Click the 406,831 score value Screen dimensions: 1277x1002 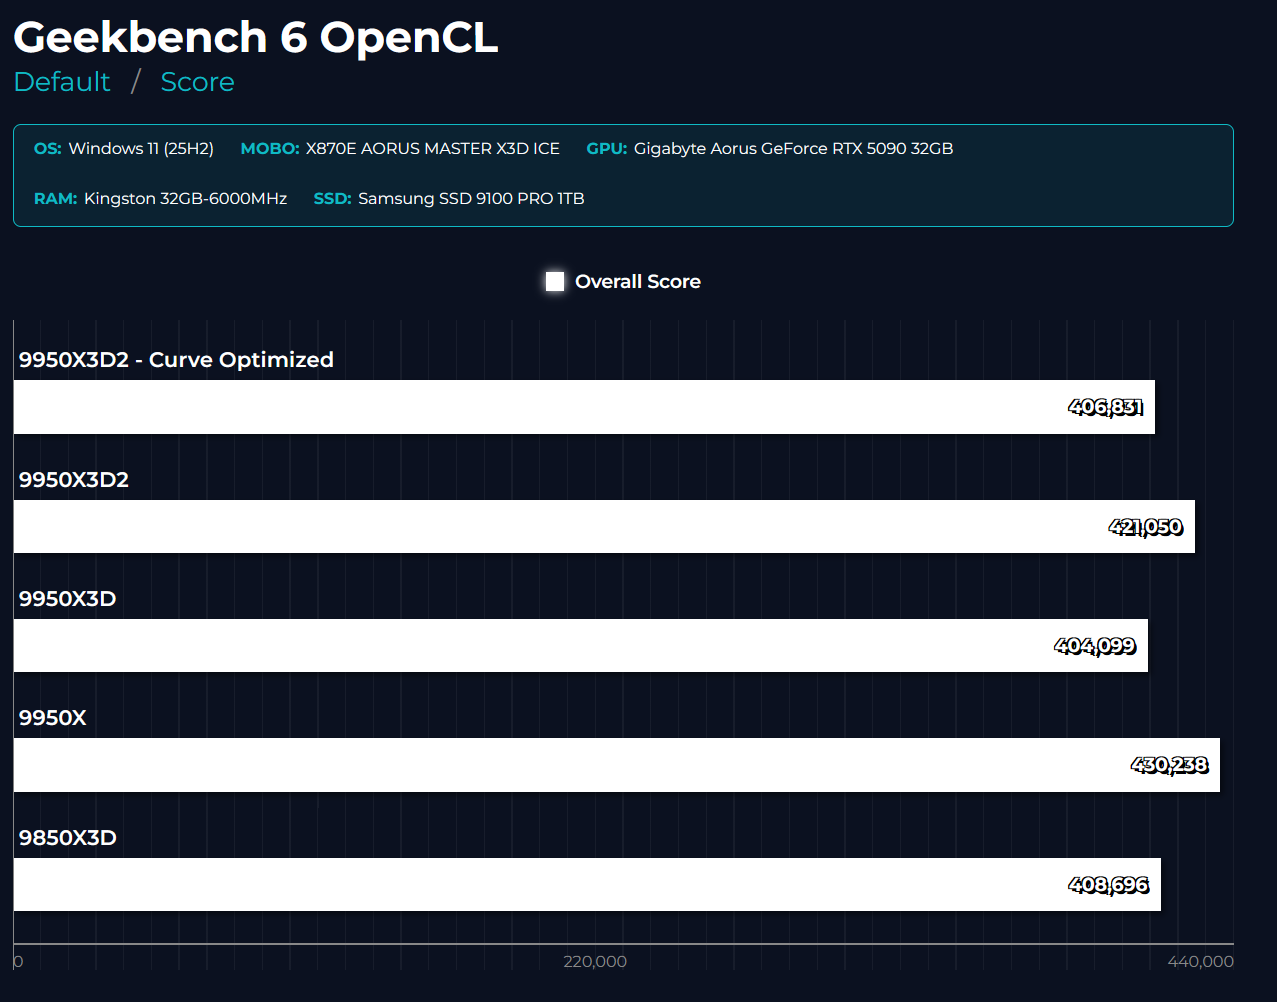1105,407
